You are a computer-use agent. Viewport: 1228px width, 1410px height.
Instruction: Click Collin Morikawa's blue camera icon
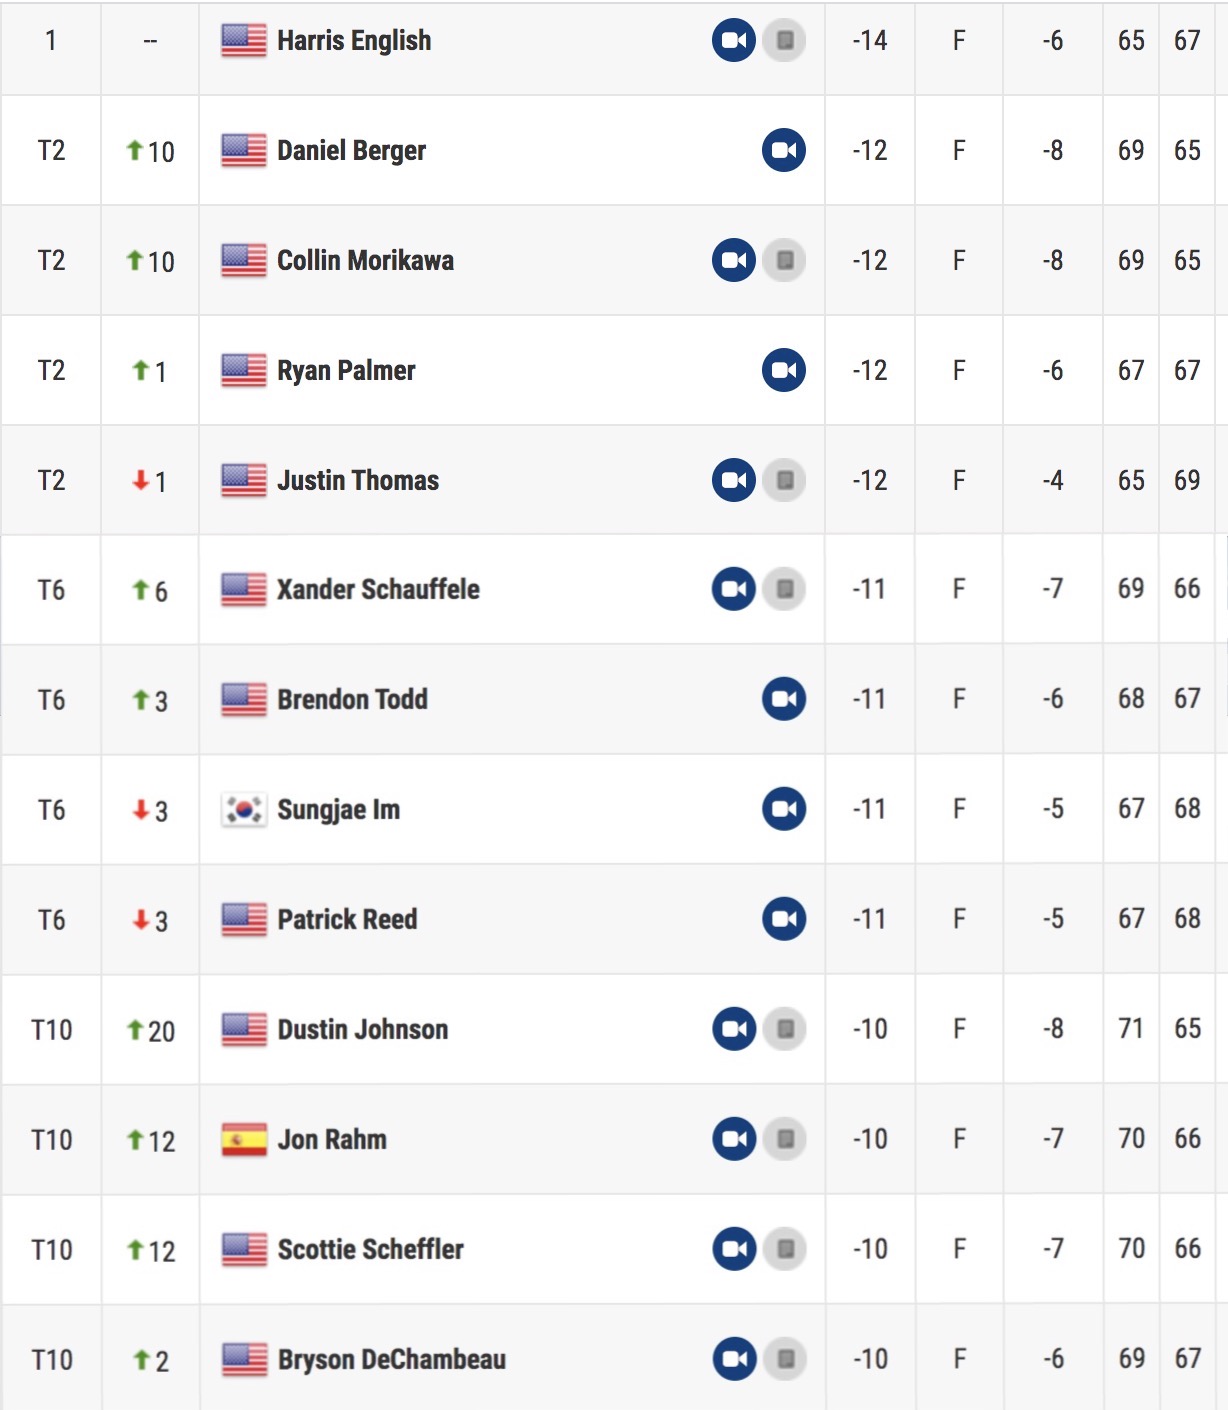point(733,261)
